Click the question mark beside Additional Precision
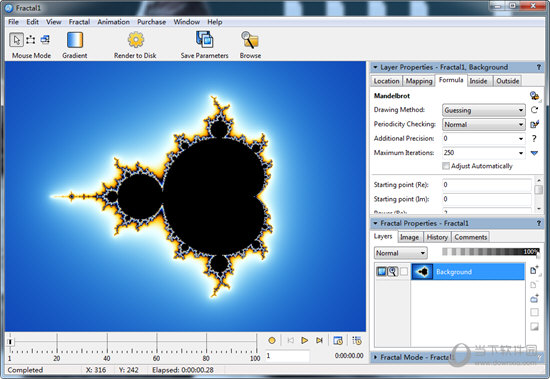550x379 pixels. [x=534, y=139]
